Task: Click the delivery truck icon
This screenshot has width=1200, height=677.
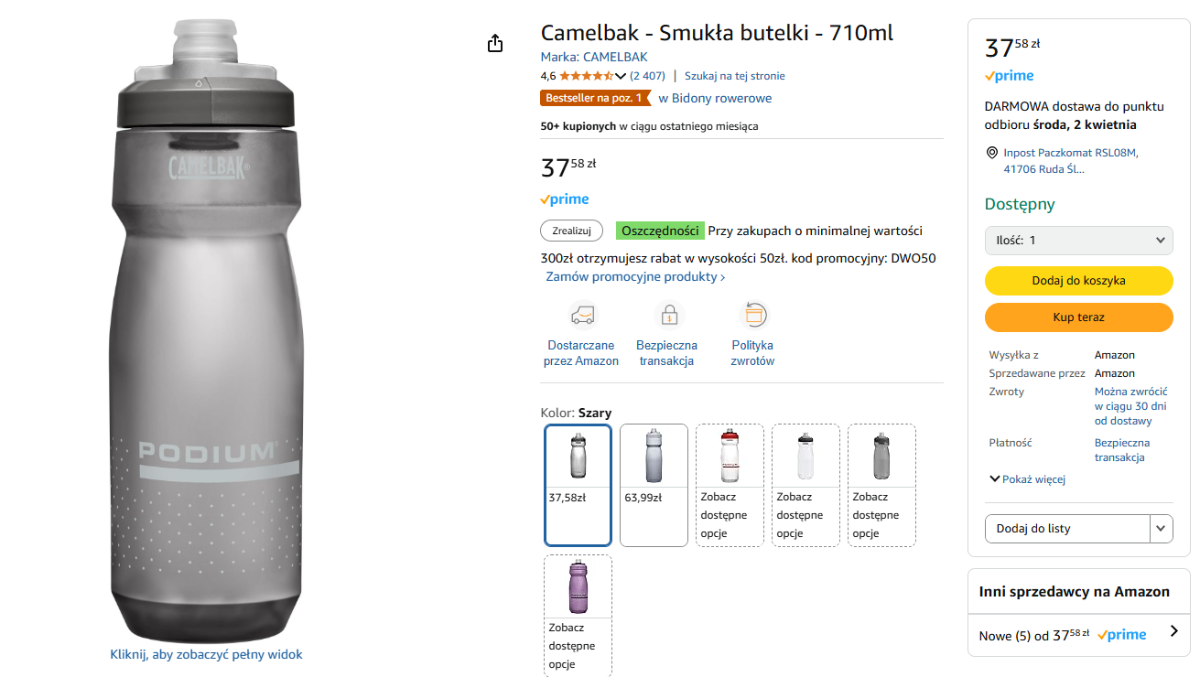Action: (x=581, y=315)
